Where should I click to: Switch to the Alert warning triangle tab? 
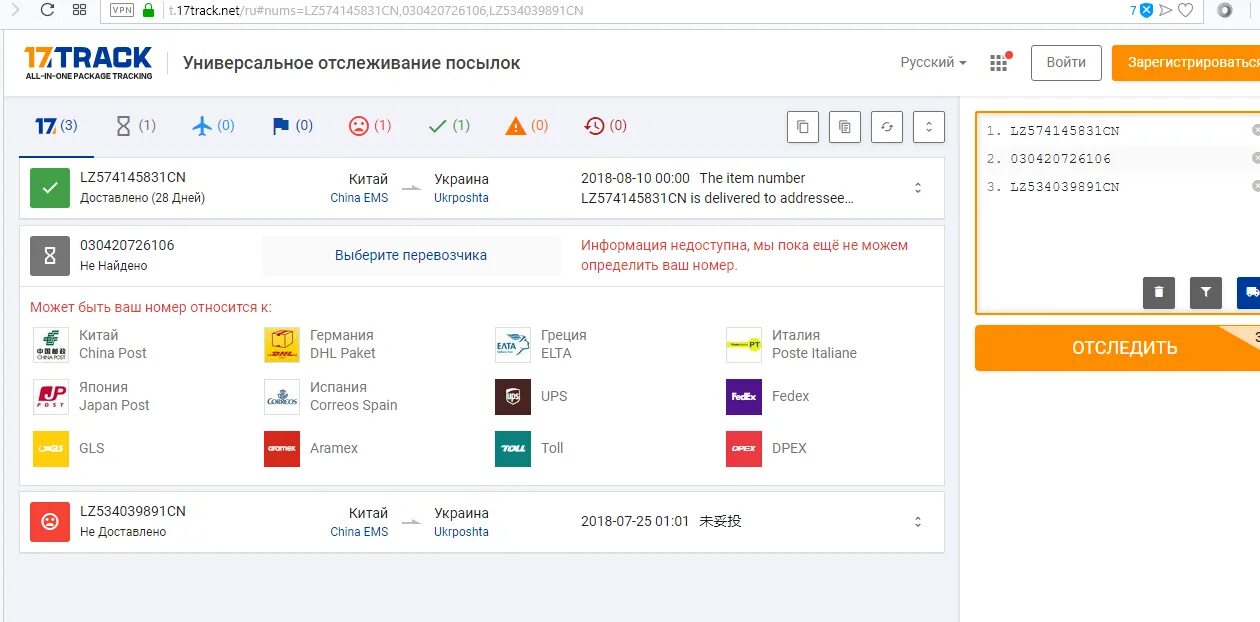point(527,126)
